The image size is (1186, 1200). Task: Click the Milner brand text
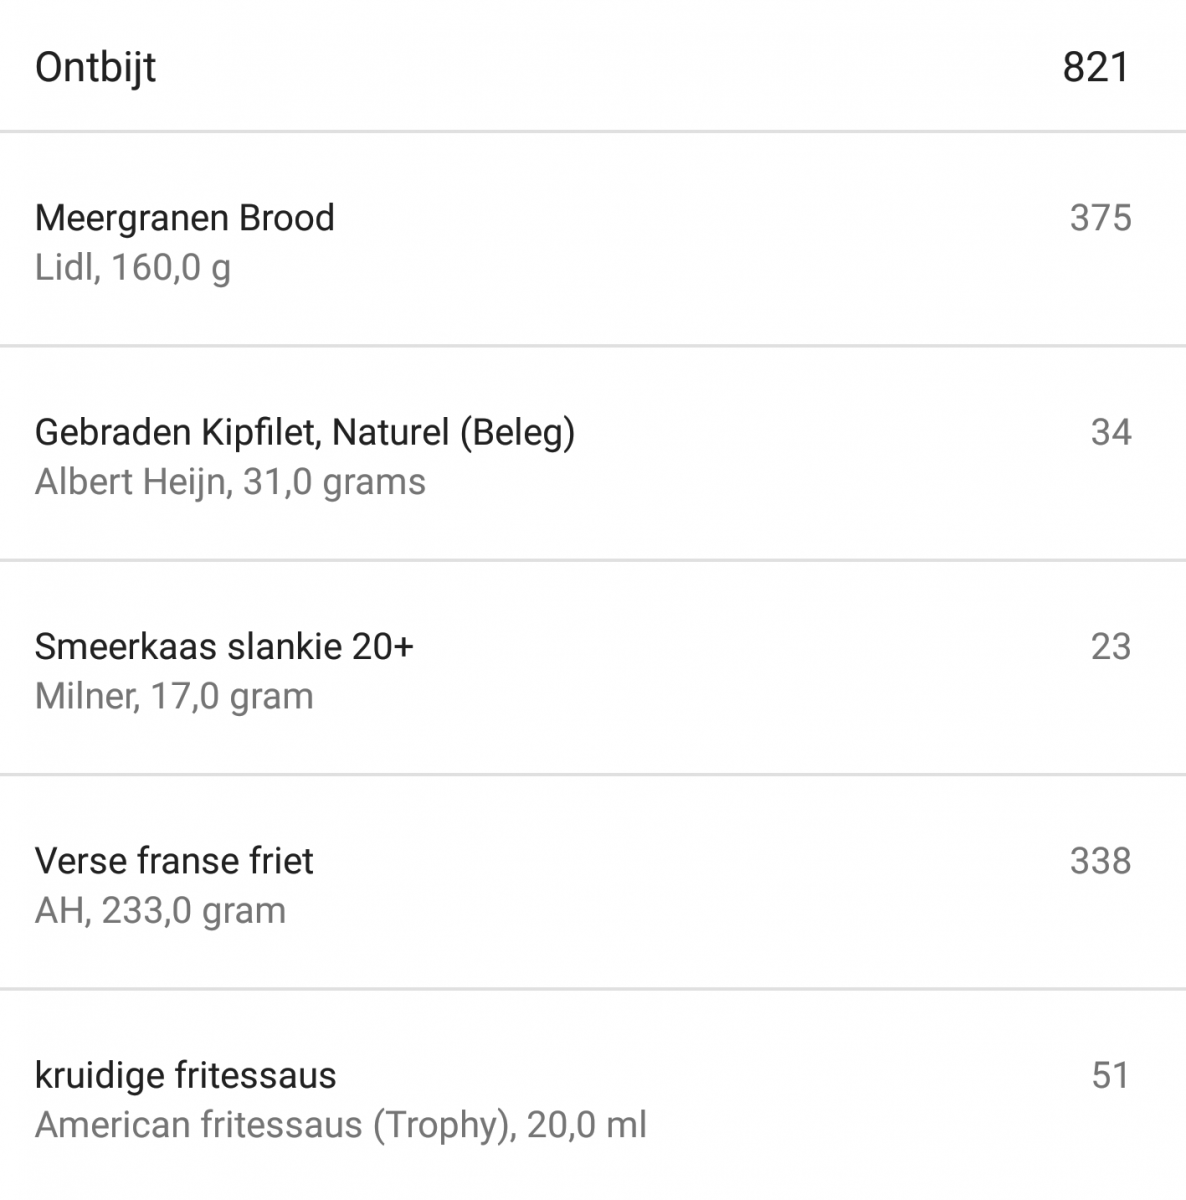pyautogui.click(x=85, y=696)
